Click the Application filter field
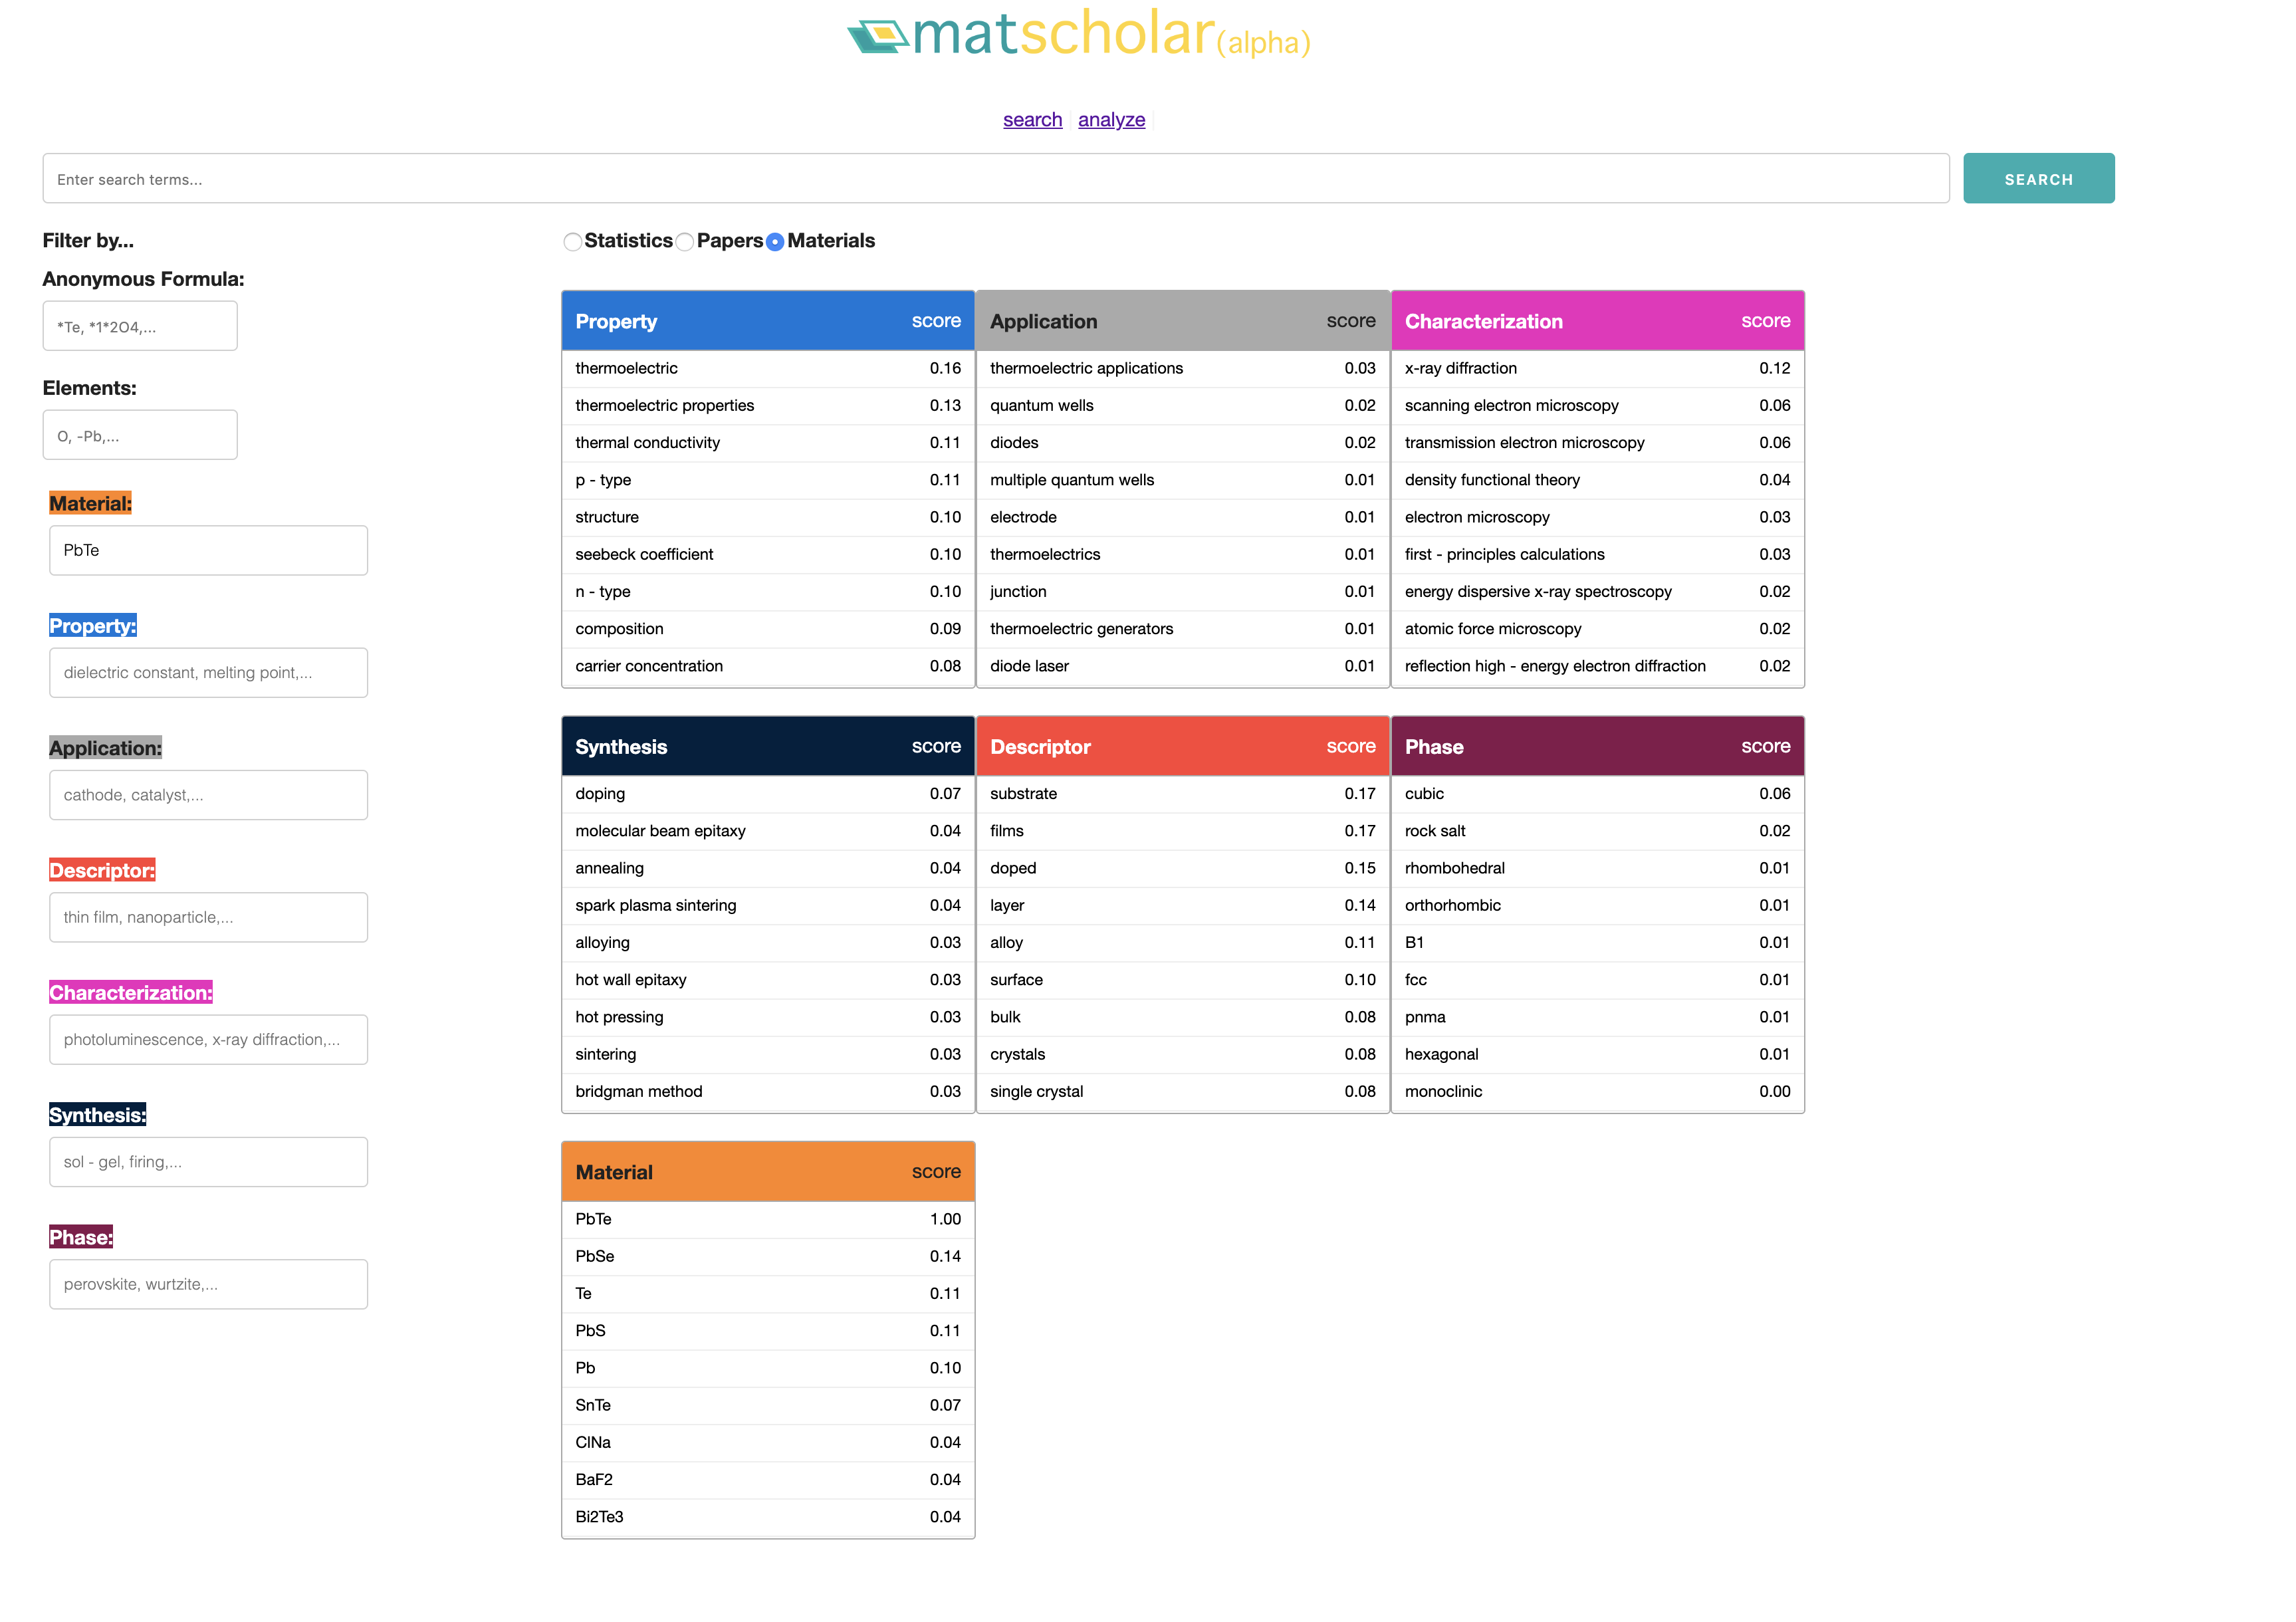The height and width of the screenshot is (1622, 2296). tap(207, 795)
